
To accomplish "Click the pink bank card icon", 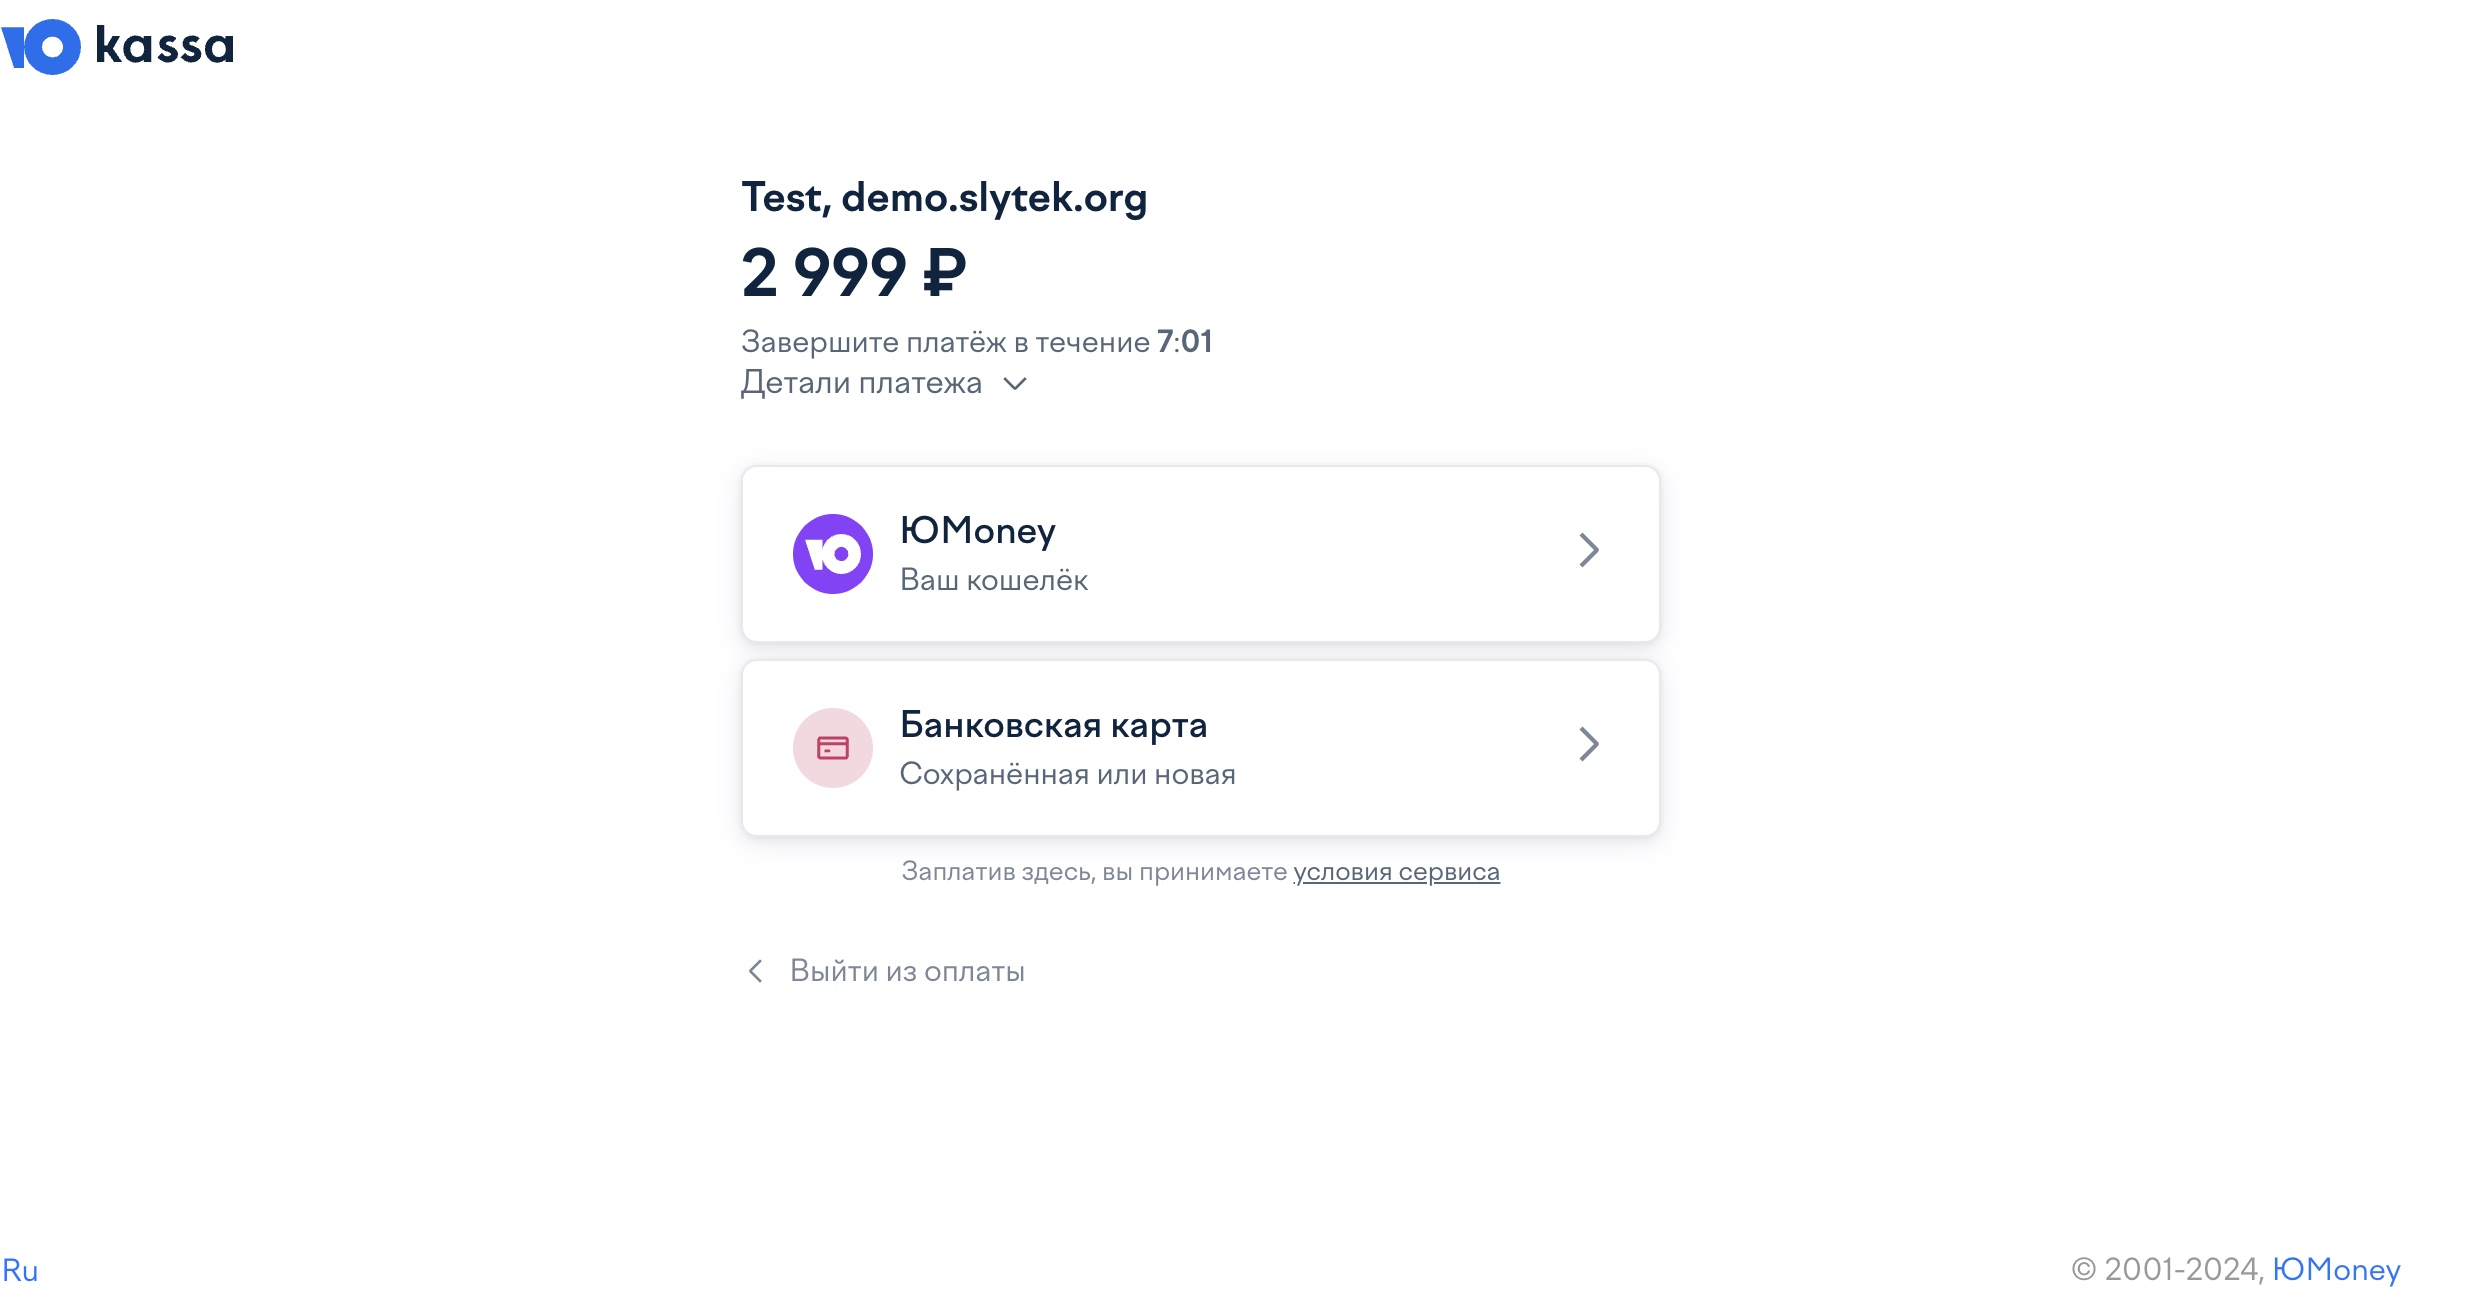I will click(x=833, y=748).
